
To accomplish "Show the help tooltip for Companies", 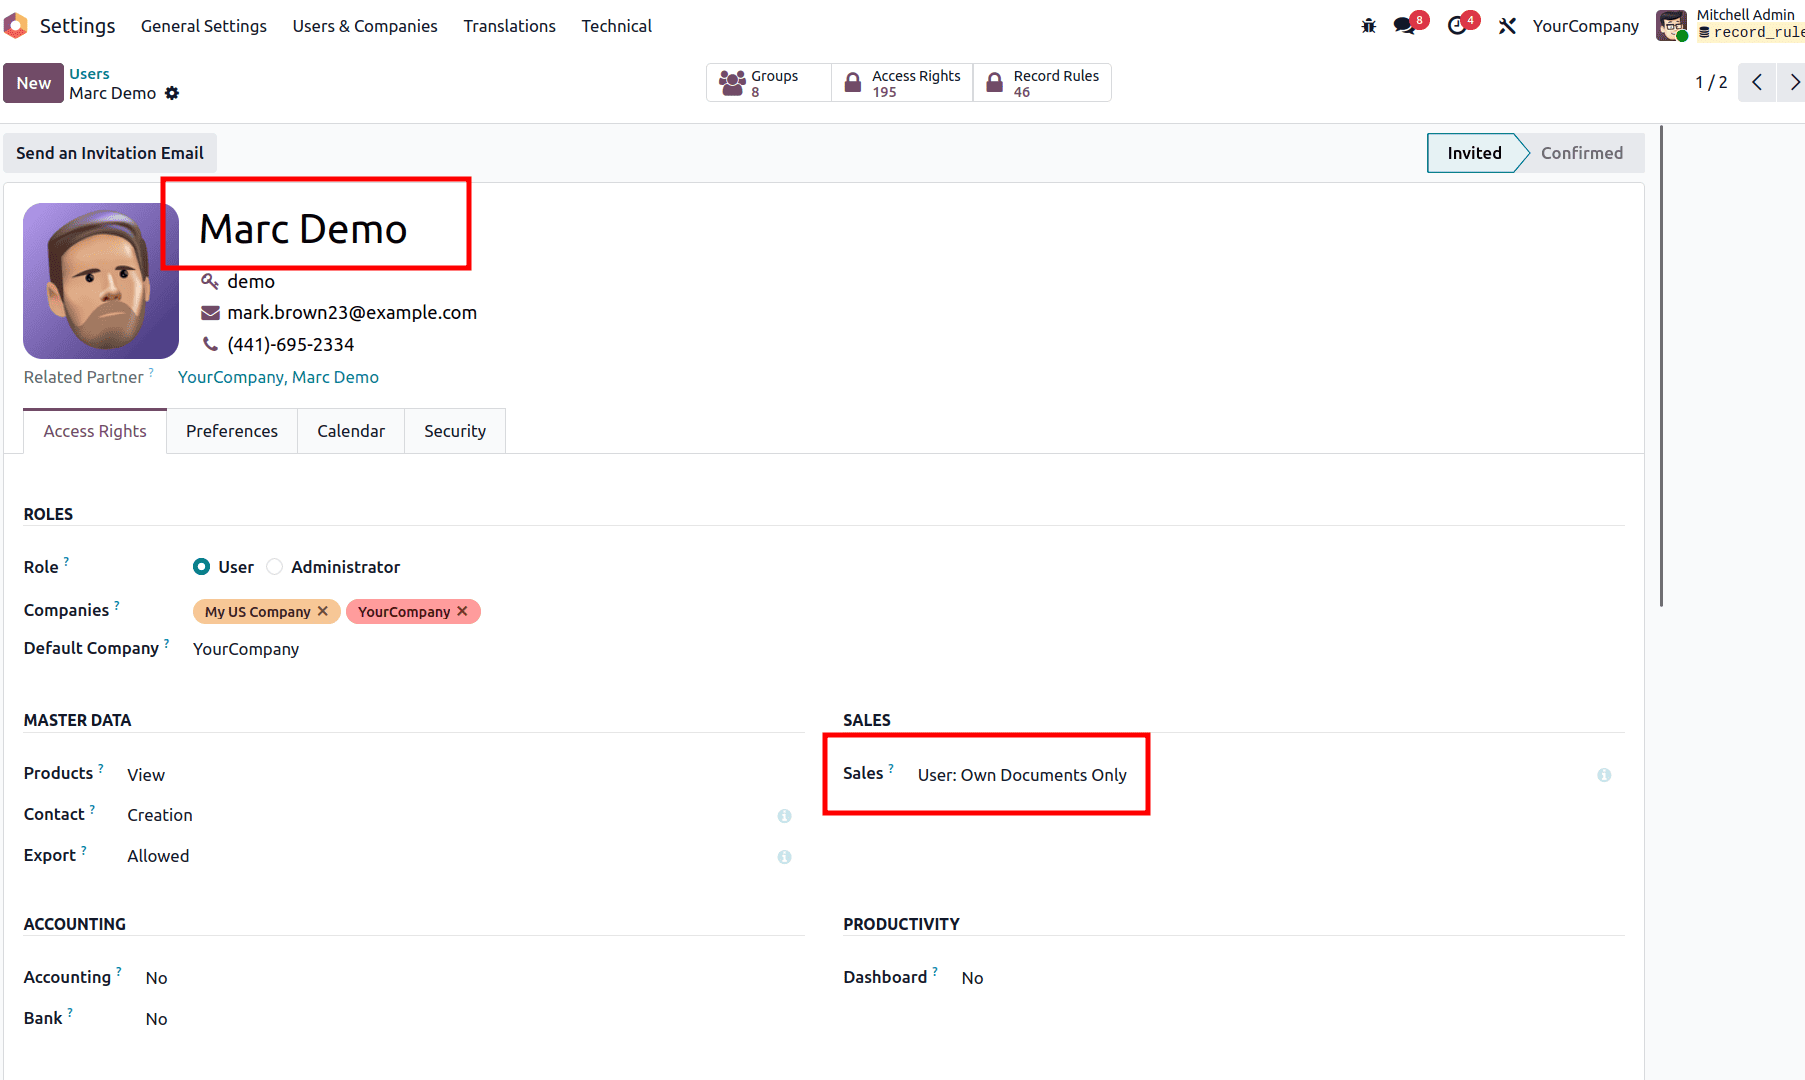I will 116,604.
